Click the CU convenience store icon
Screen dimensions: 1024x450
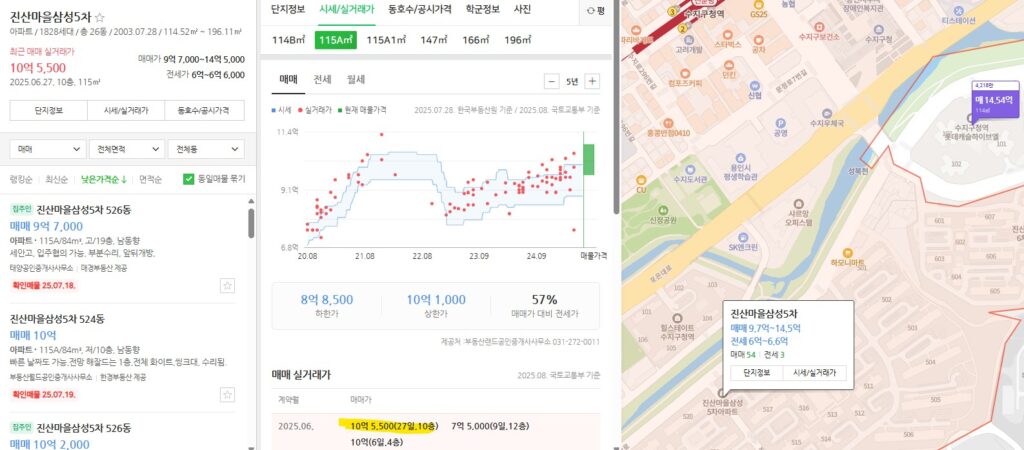click(641, 180)
